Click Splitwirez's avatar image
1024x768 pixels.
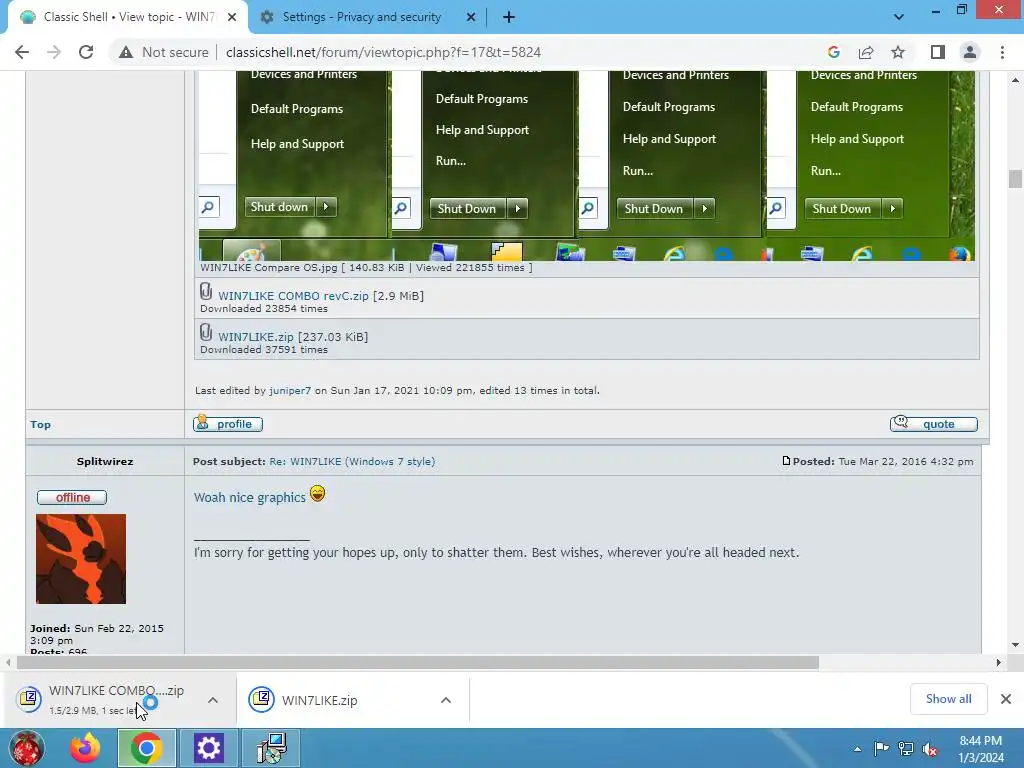[x=81, y=559]
